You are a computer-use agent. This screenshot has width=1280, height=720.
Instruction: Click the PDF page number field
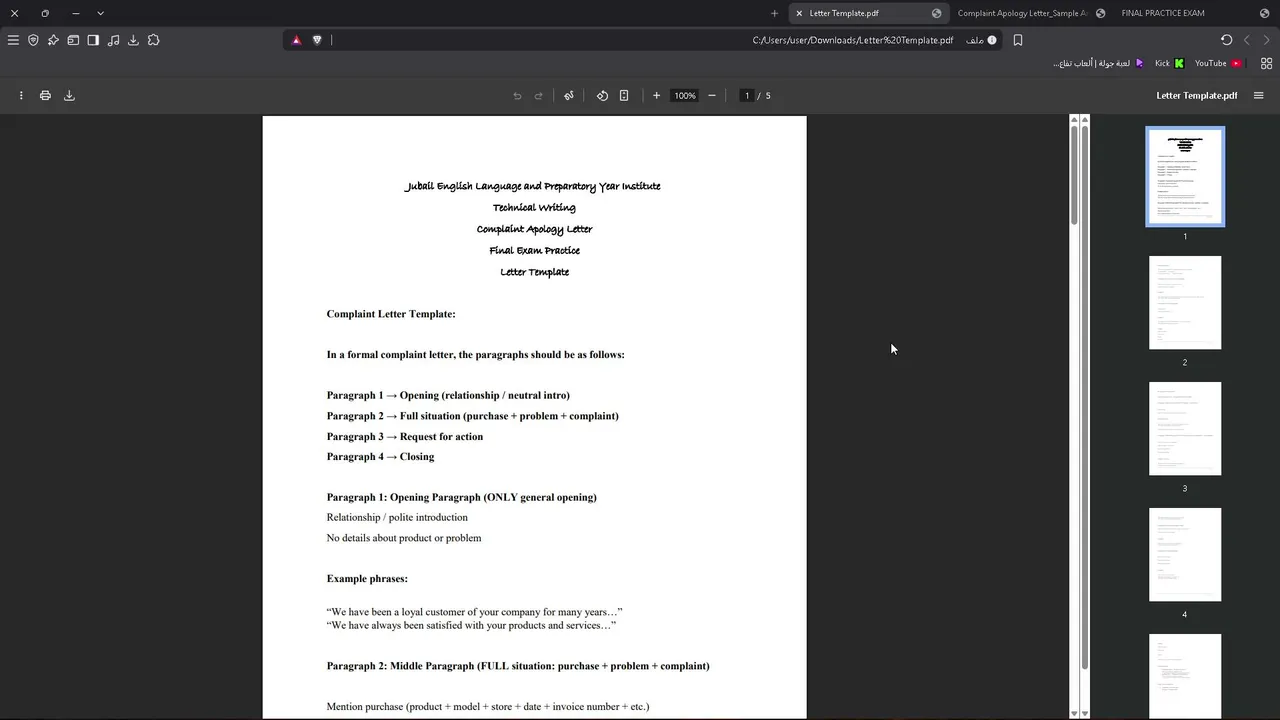tap(746, 96)
